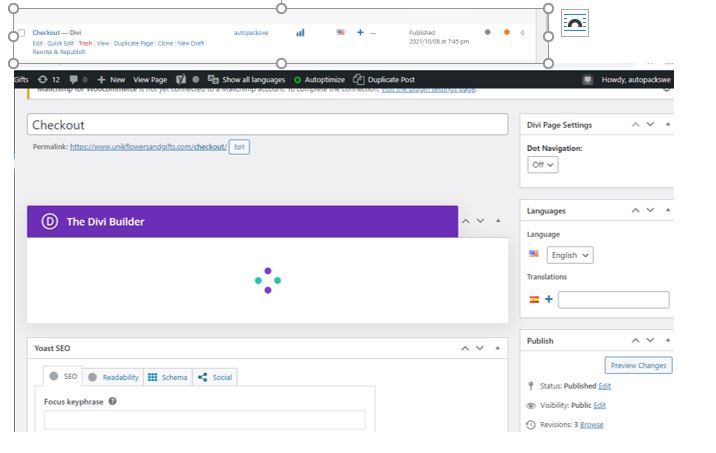Click Edit next to Status: Published

[x=605, y=386]
